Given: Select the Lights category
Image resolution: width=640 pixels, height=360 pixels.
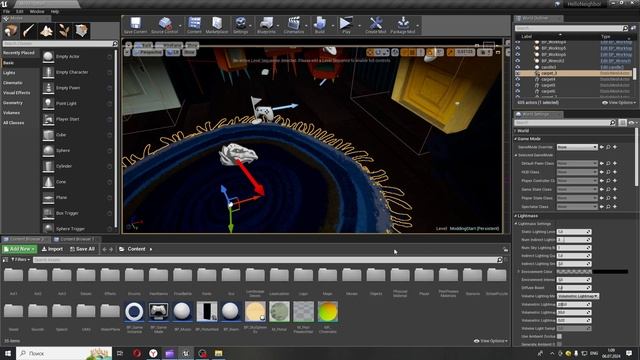Looking at the screenshot, I should tap(9, 73).
